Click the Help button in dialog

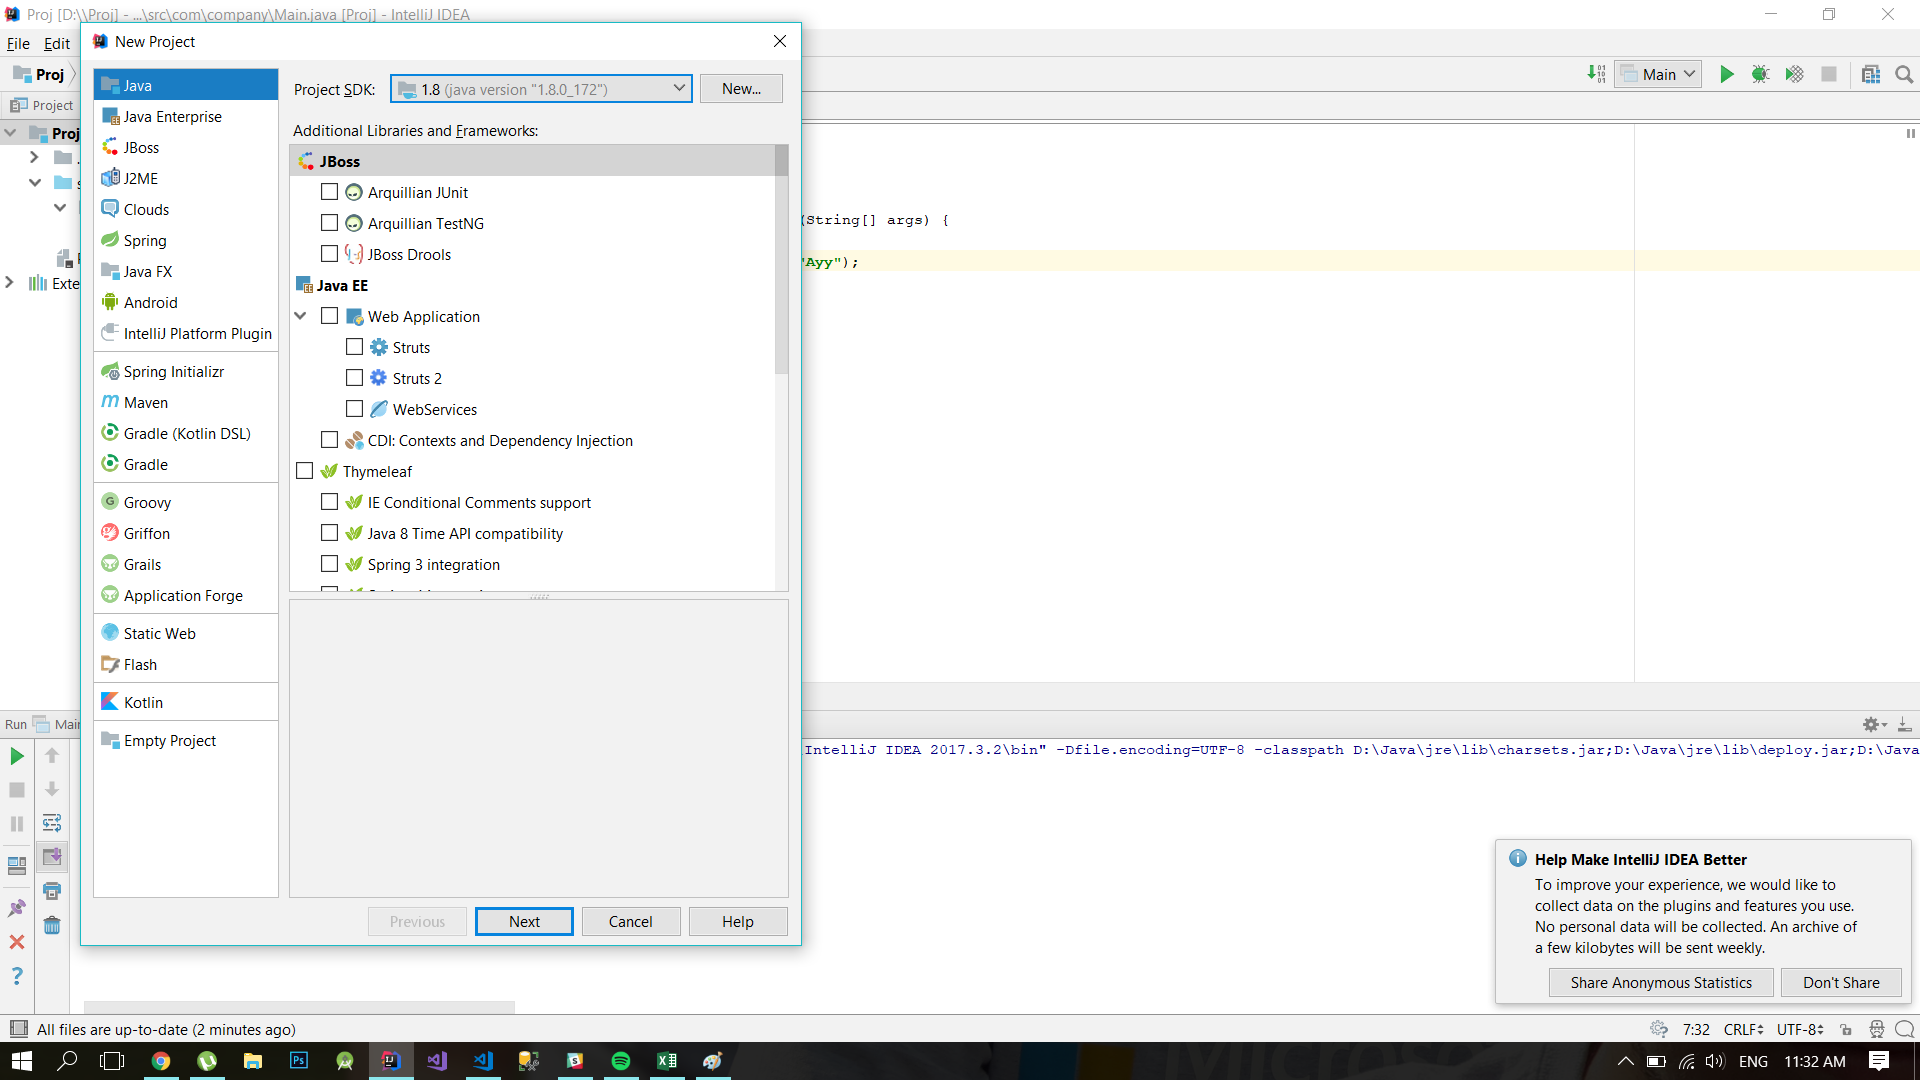coord(738,921)
